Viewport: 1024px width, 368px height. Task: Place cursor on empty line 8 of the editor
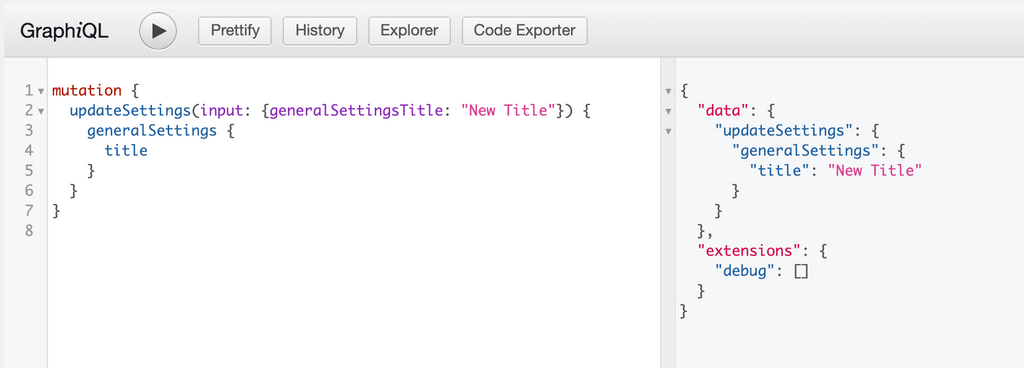(x=353, y=230)
